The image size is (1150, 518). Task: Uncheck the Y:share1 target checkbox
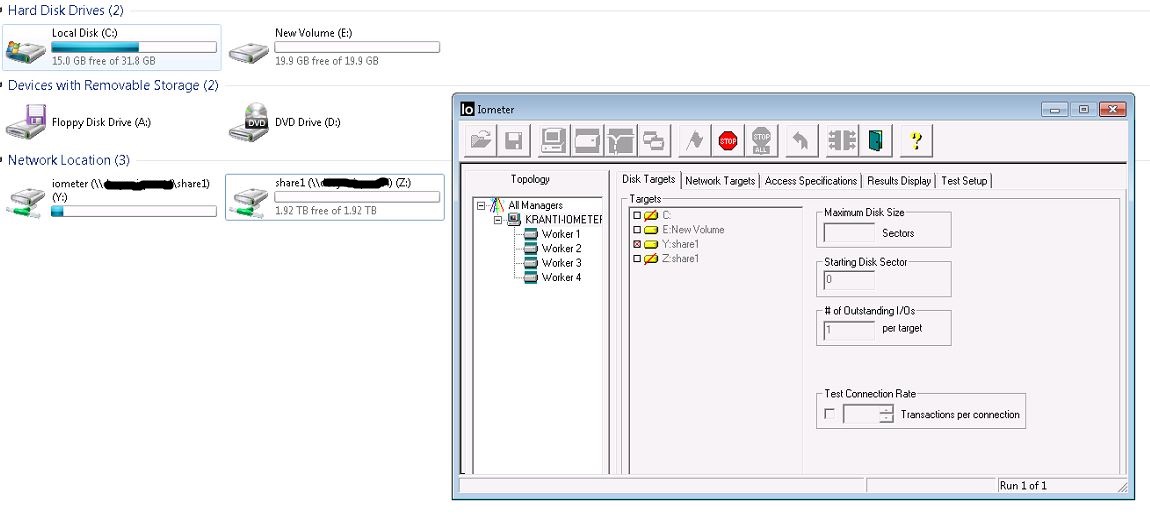(x=637, y=244)
